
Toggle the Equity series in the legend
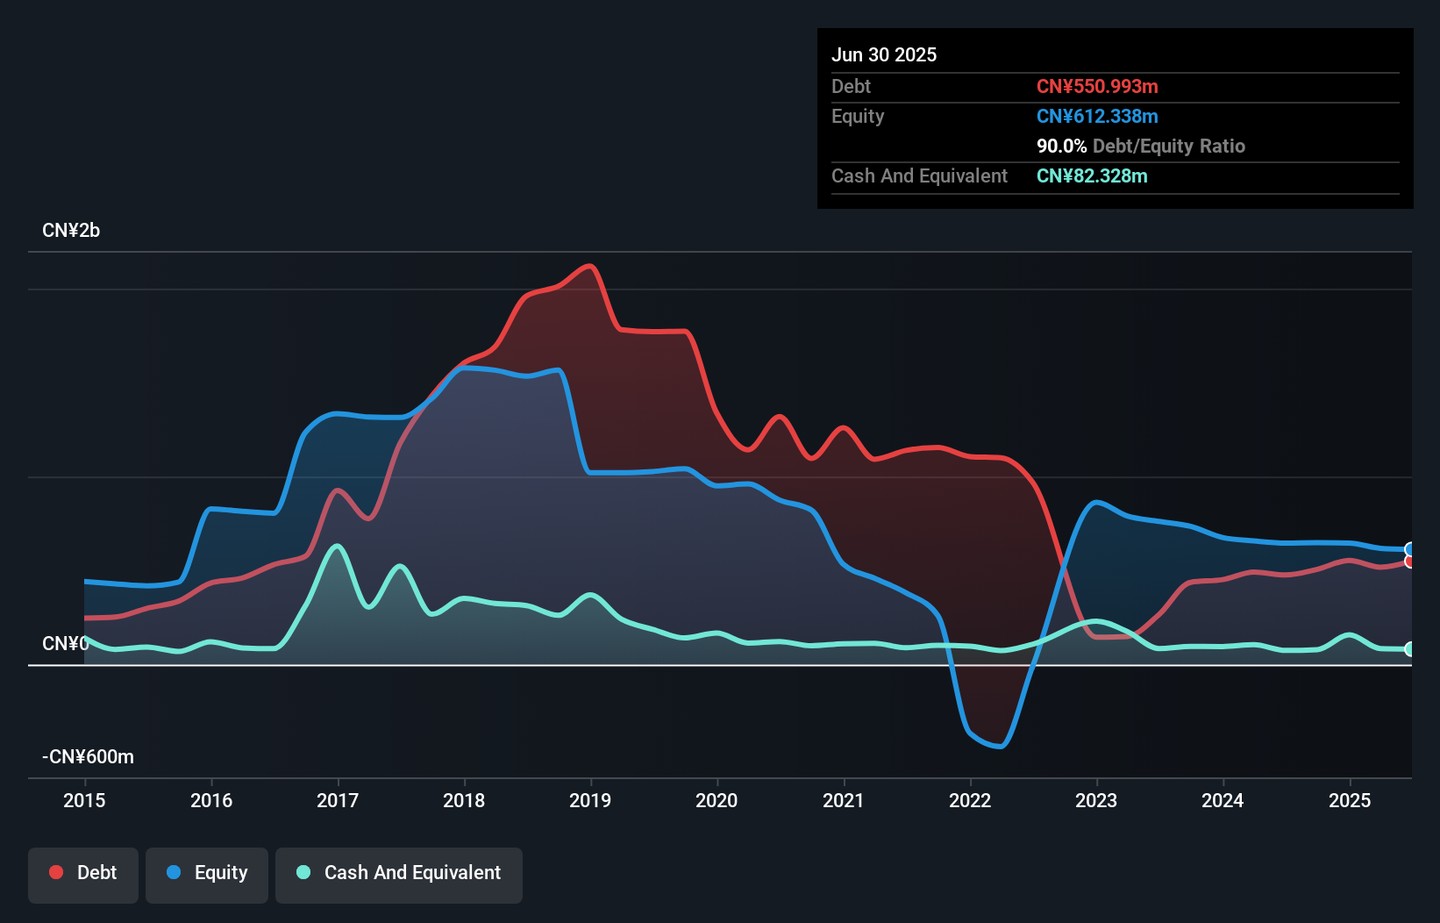tap(207, 873)
